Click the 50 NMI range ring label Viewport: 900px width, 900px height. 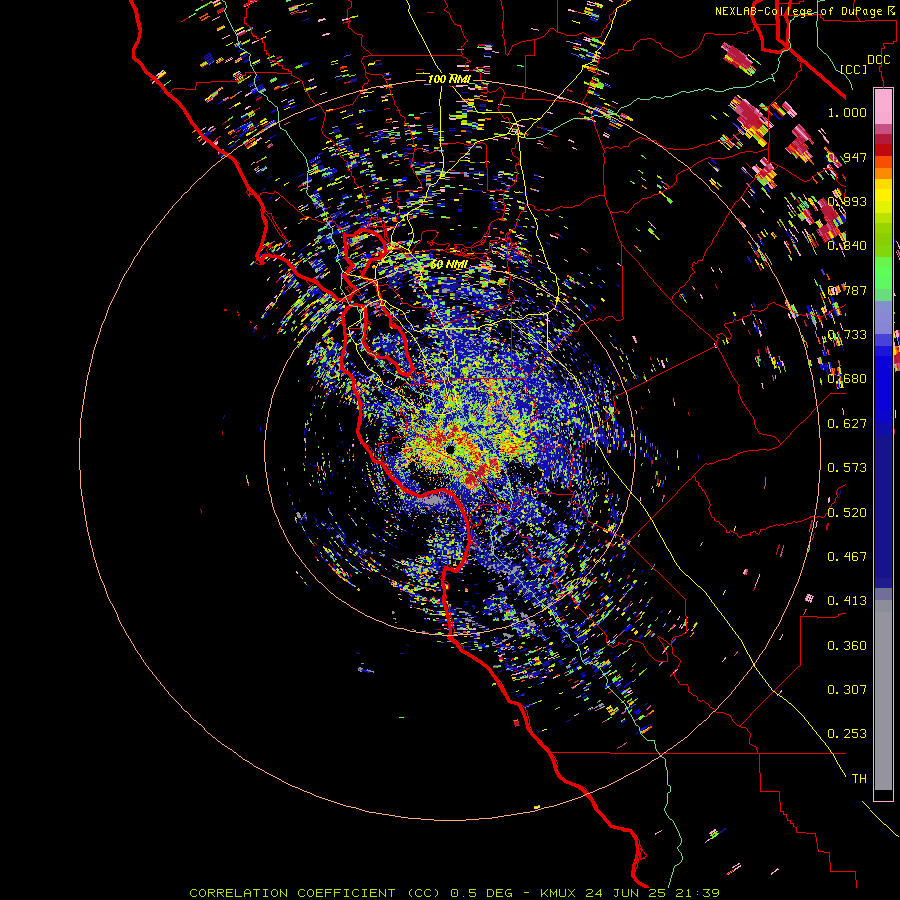[449, 264]
